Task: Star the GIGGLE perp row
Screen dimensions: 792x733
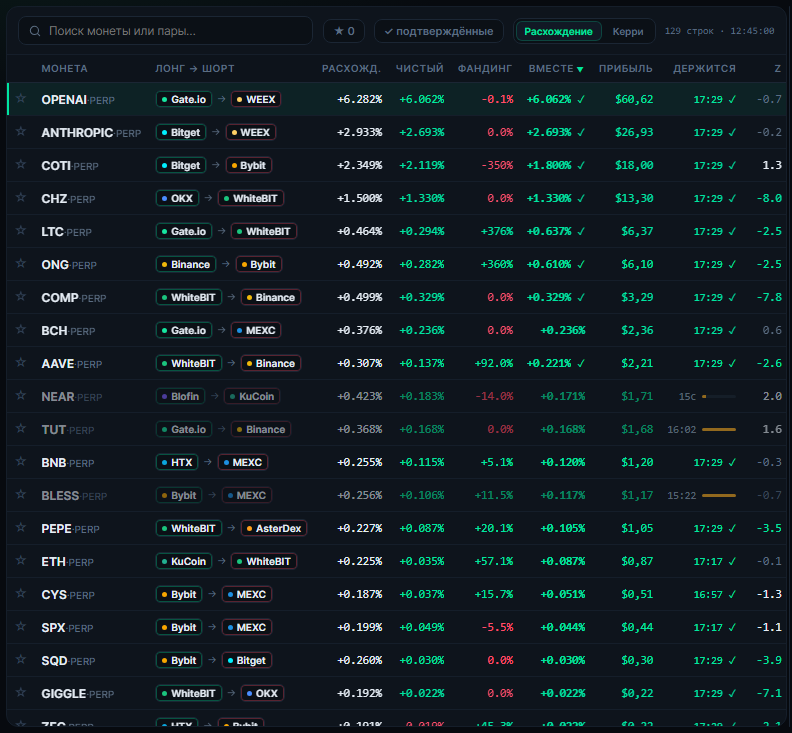Action: point(21,692)
